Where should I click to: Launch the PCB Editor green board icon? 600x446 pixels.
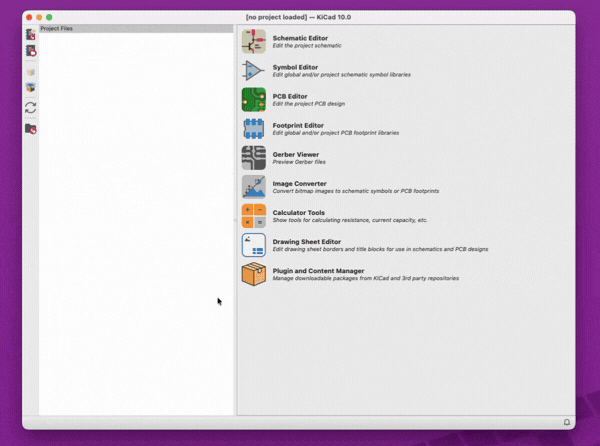click(x=254, y=99)
